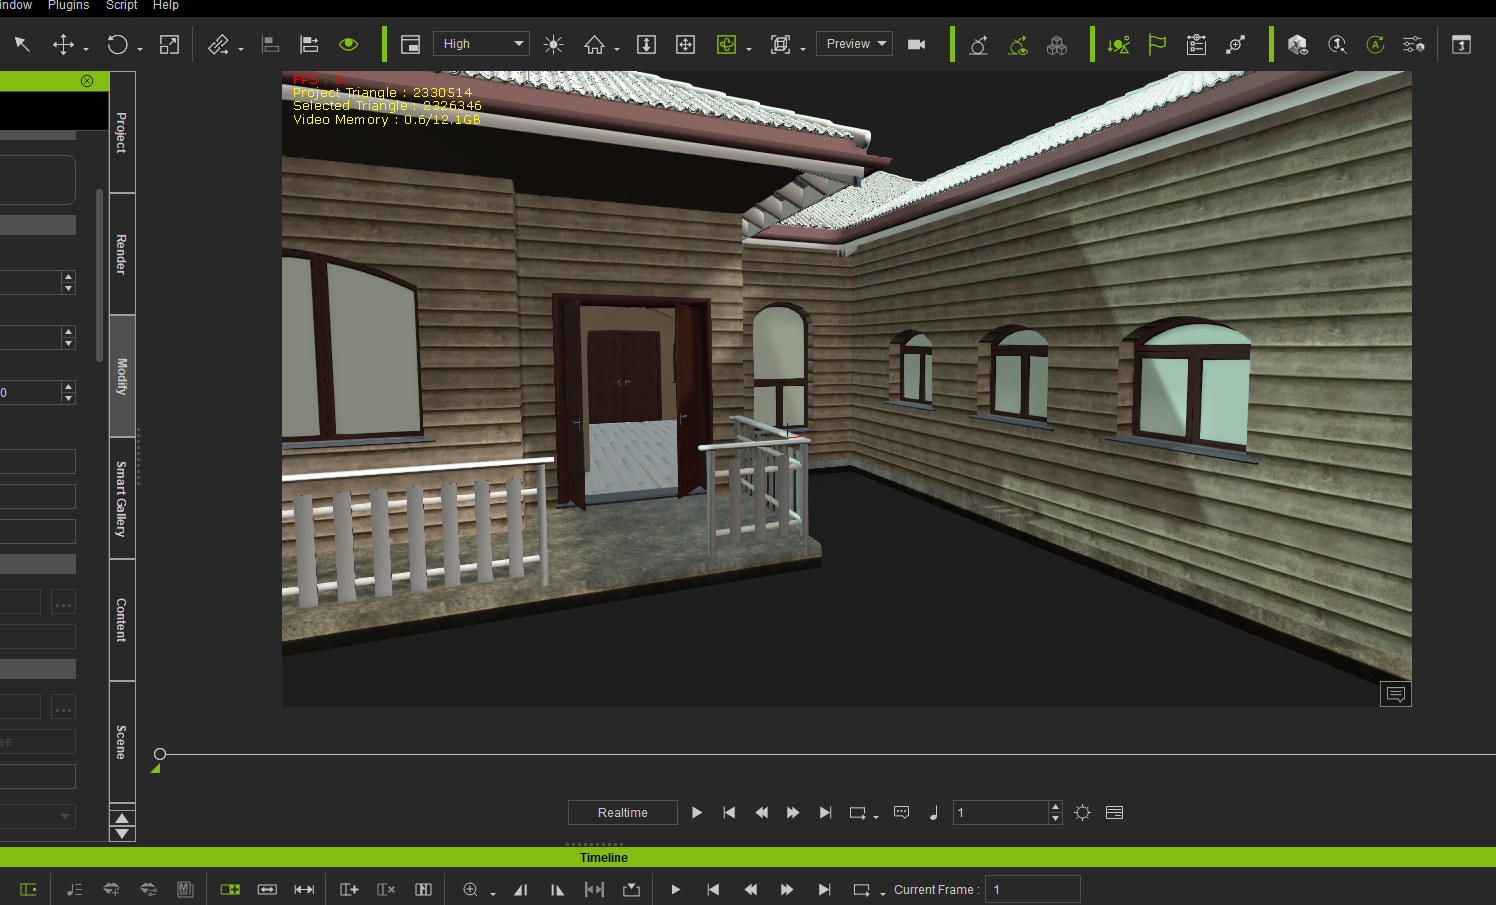Toggle the green eye visibility icon

tap(348, 44)
